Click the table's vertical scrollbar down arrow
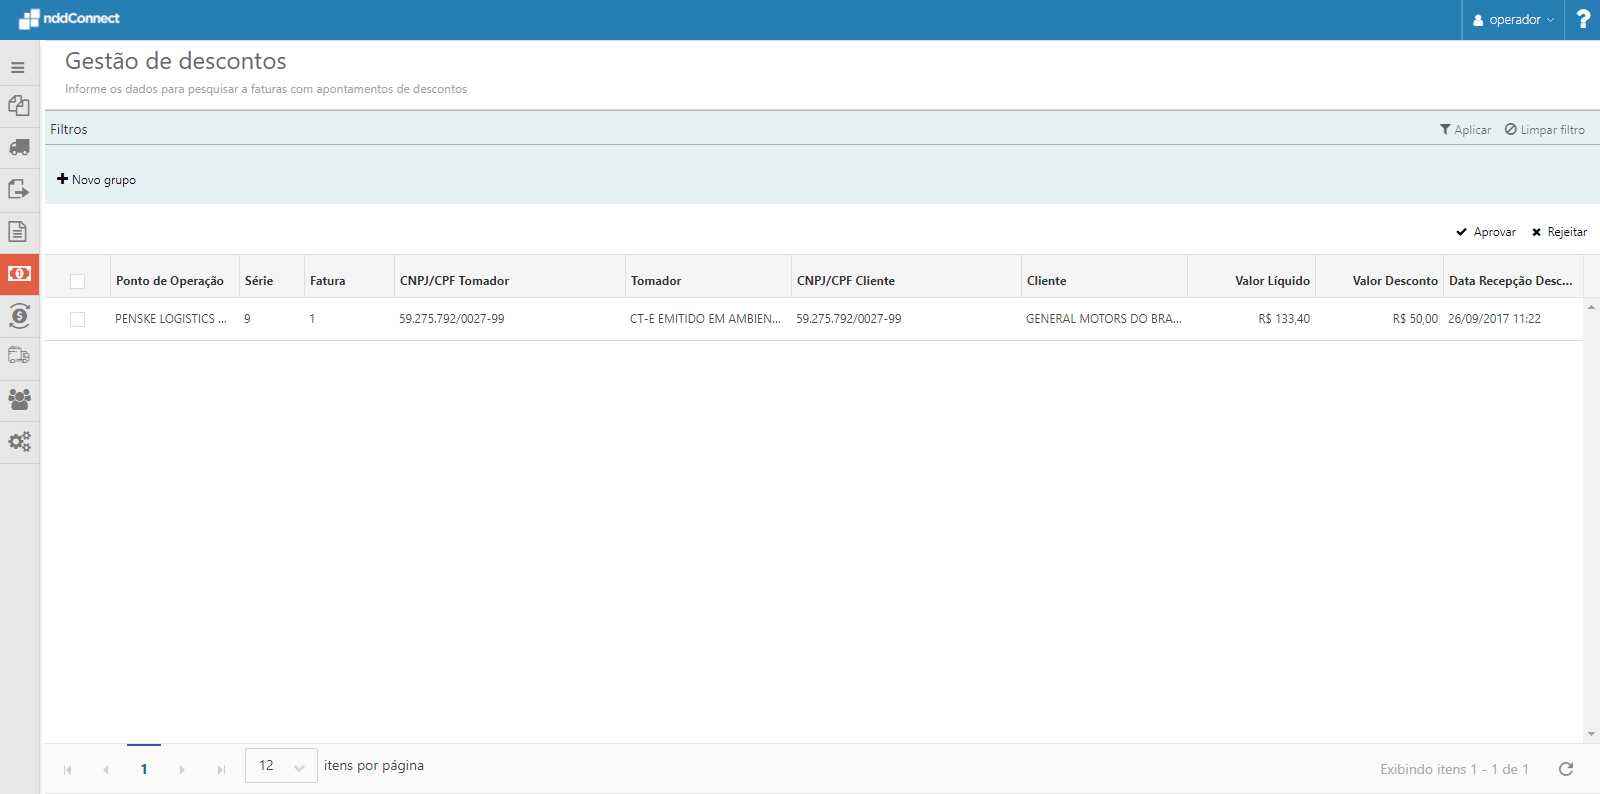Viewport: 1600px width, 794px height. tap(1591, 734)
